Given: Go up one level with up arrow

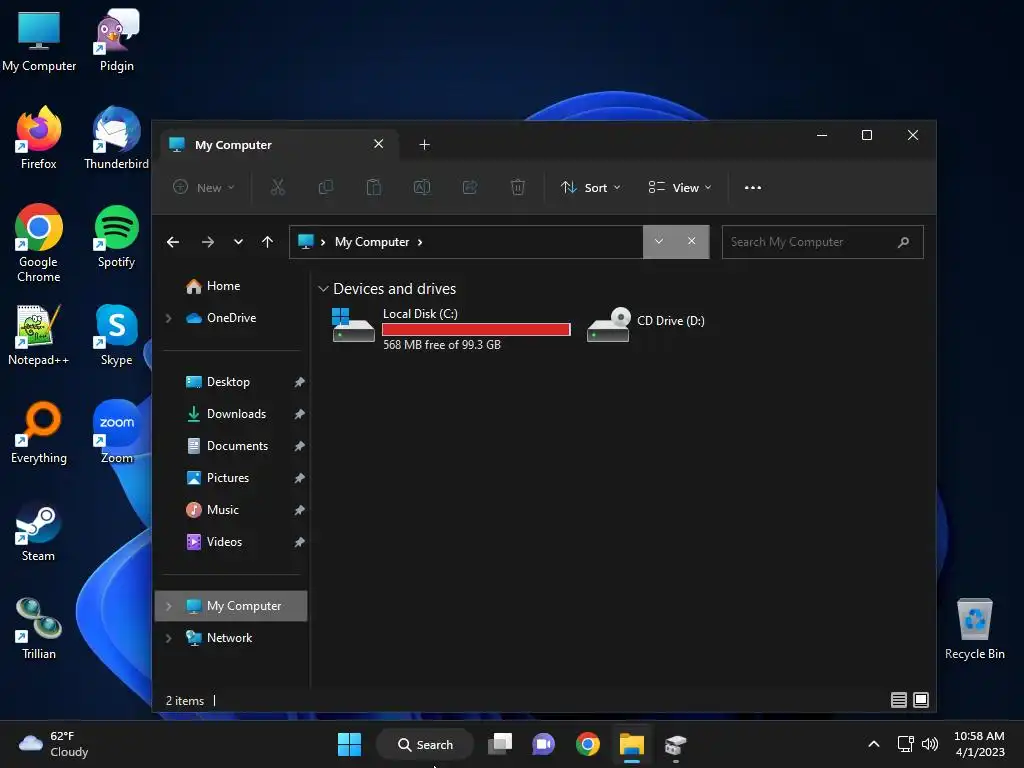Looking at the screenshot, I should click(x=267, y=242).
